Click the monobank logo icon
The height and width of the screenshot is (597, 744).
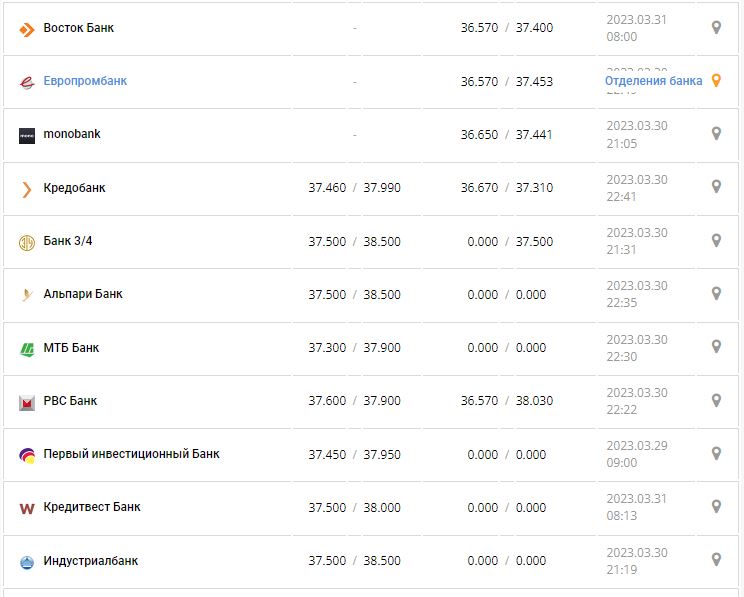27,135
